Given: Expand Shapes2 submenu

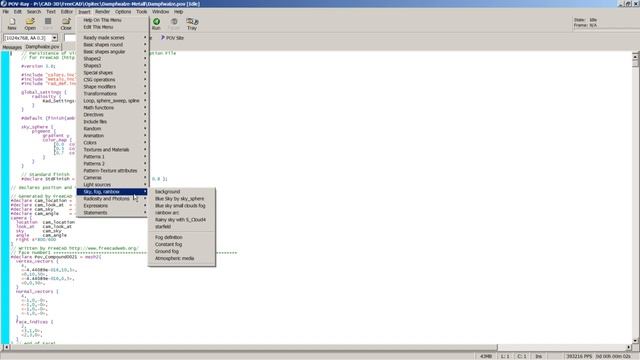Looking at the screenshot, I should click(113, 58).
